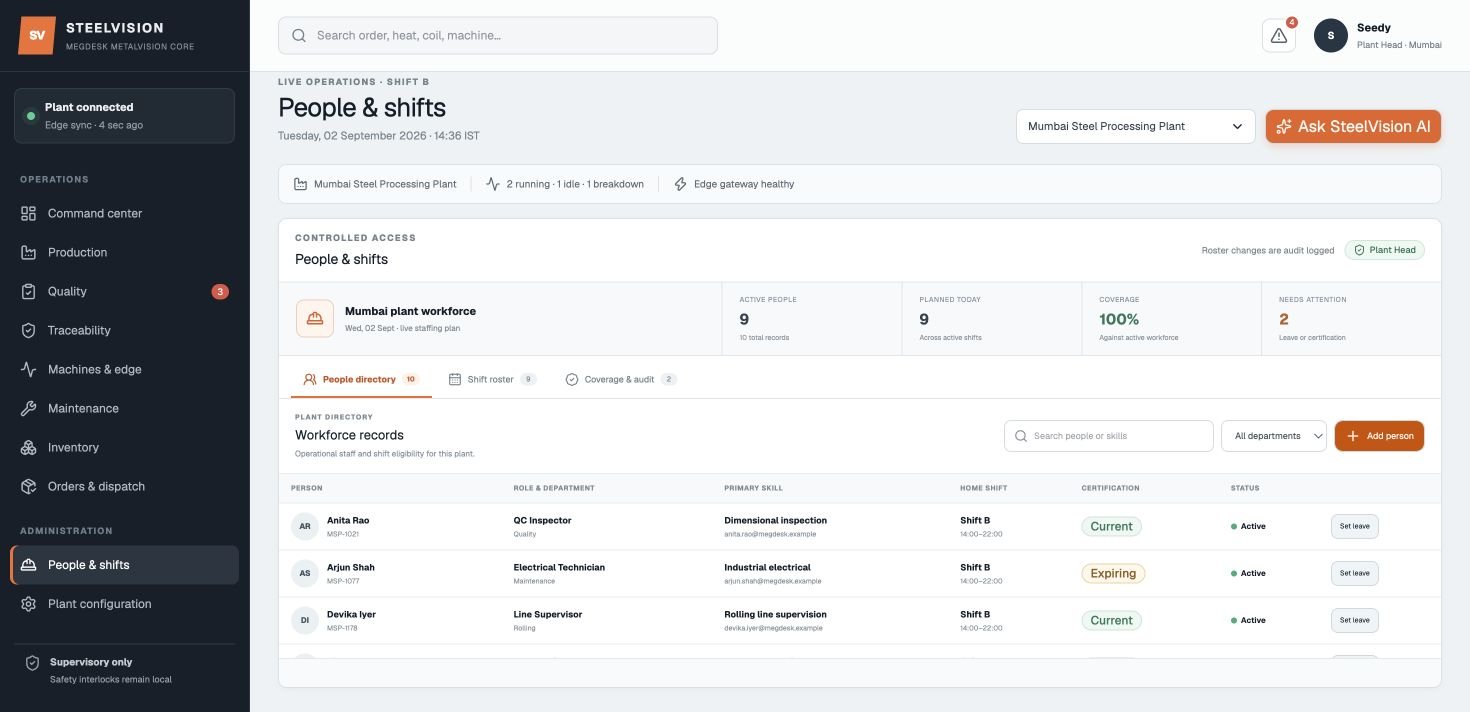Expand the All departments filter dropdown
The width and height of the screenshot is (1470, 712).
tap(1274, 436)
